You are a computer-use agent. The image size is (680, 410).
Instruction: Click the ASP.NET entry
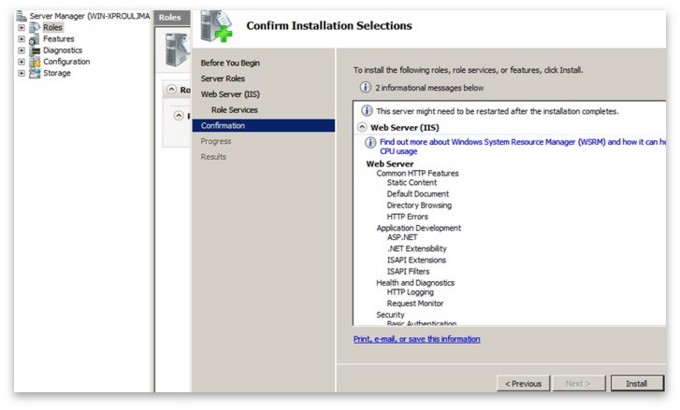pos(402,237)
